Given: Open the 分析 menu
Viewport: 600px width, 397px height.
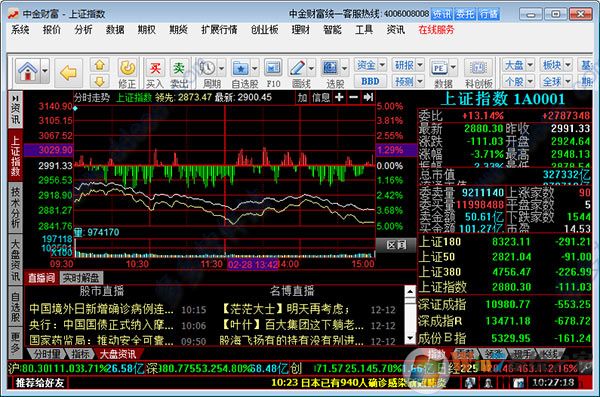Looking at the screenshot, I should coord(83,30).
